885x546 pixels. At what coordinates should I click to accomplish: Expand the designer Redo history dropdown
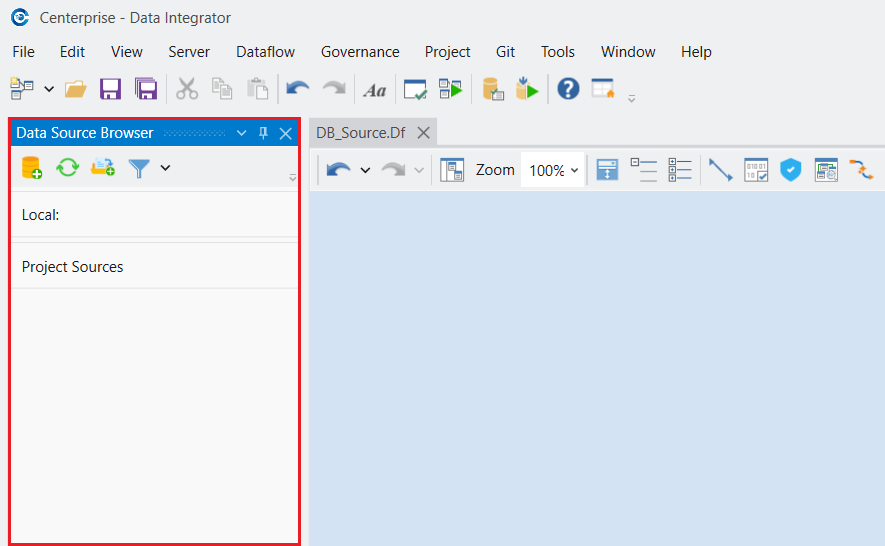coord(419,170)
